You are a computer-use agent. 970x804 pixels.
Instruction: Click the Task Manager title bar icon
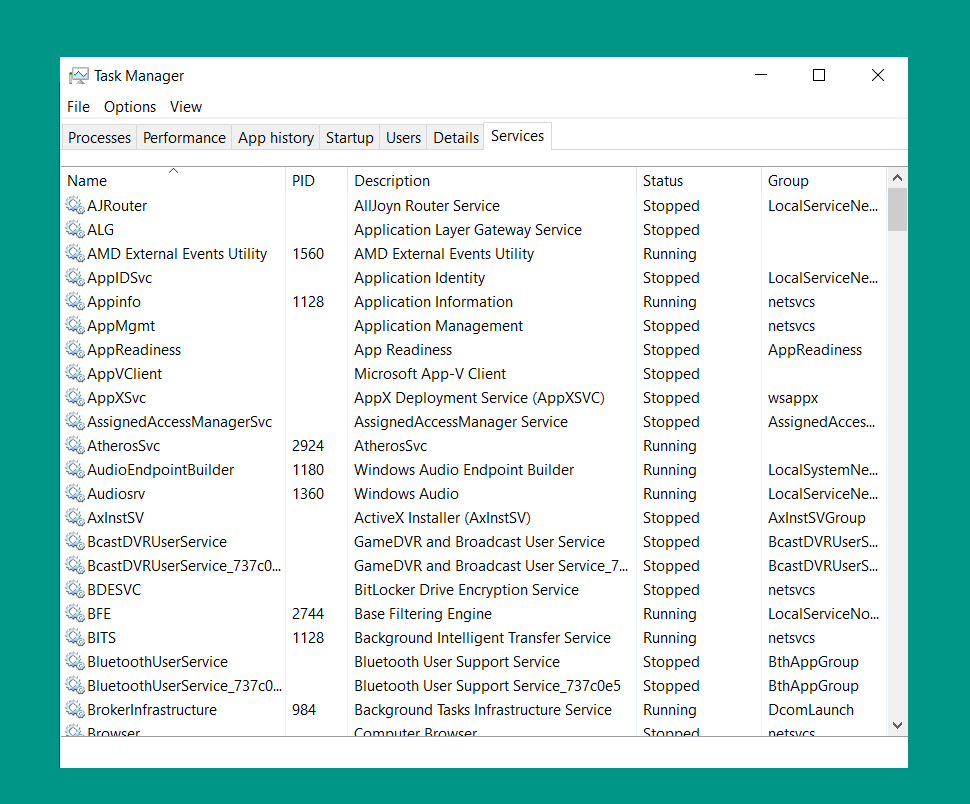tap(79, 75)
